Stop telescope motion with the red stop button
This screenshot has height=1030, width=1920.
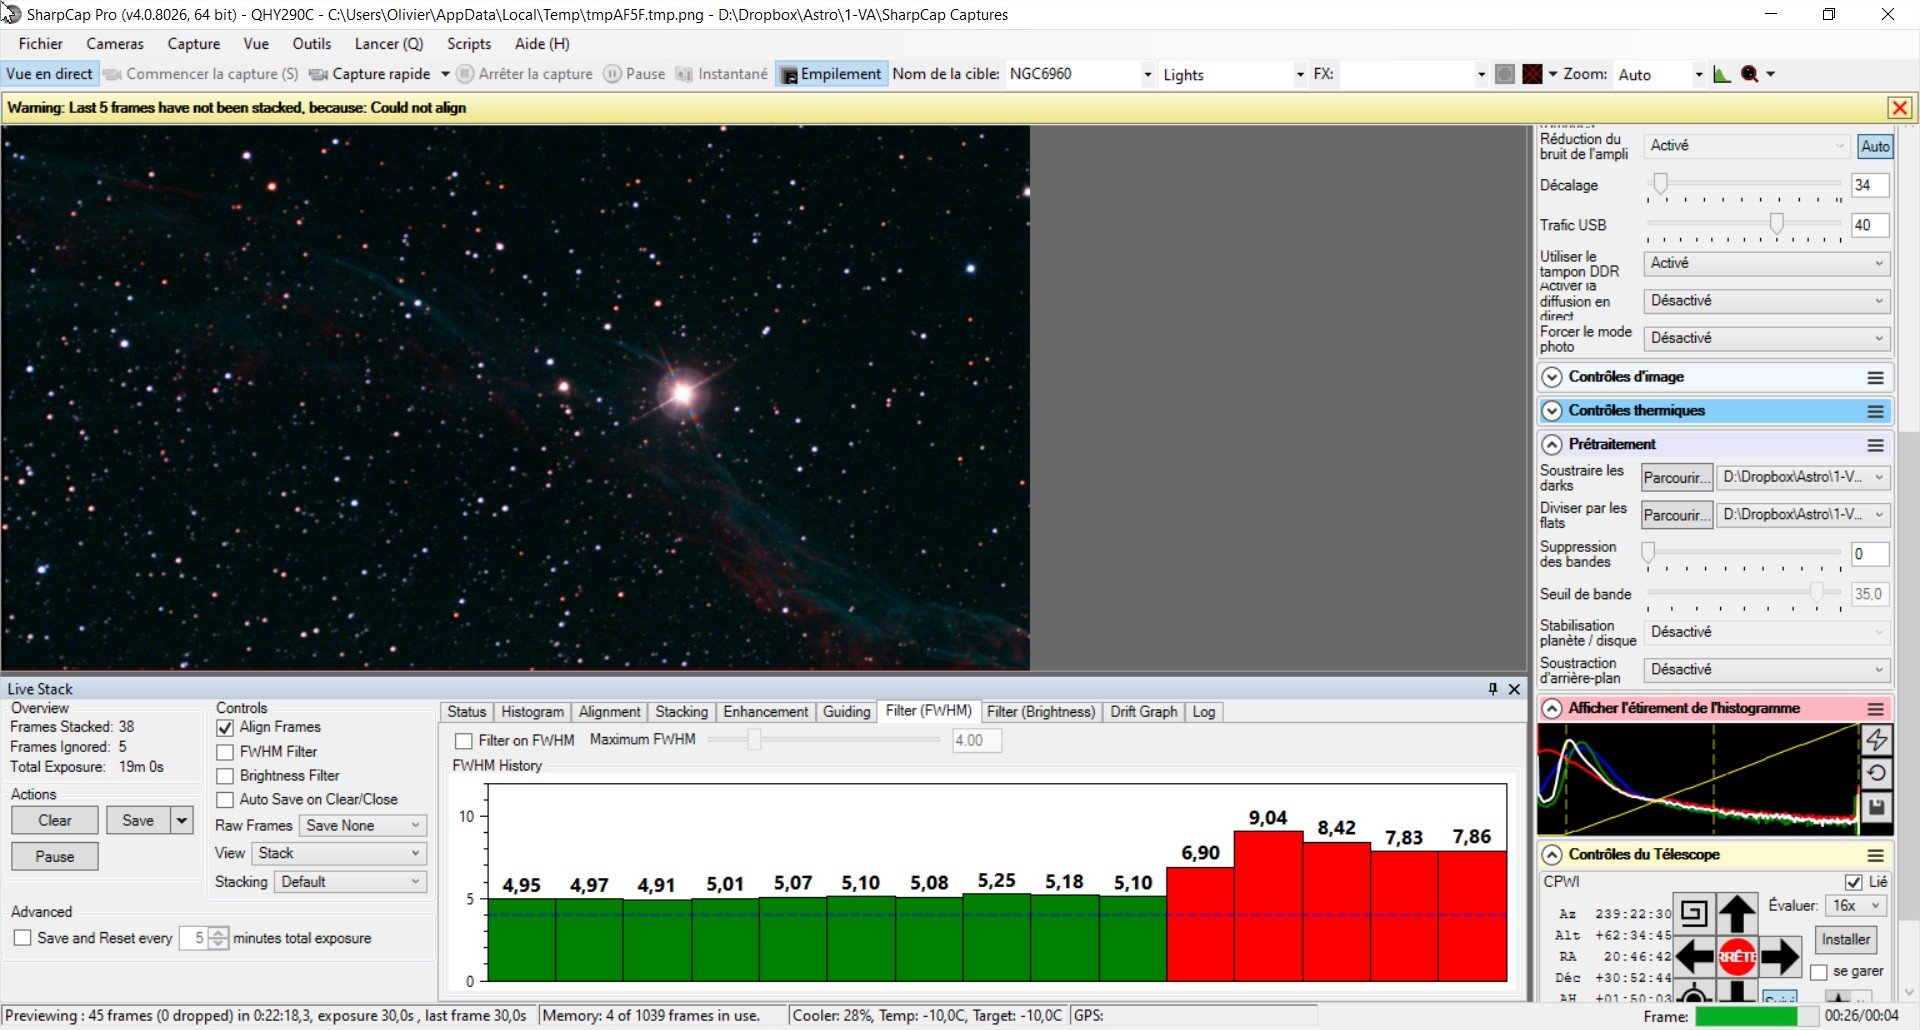1737,956
